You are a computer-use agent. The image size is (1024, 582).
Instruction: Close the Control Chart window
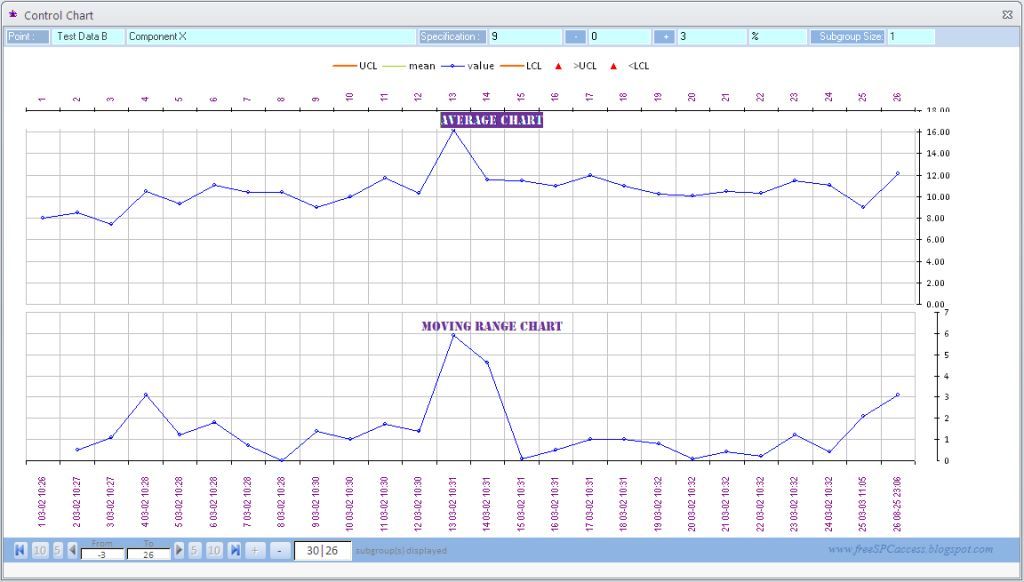(x=1007, y=14)
